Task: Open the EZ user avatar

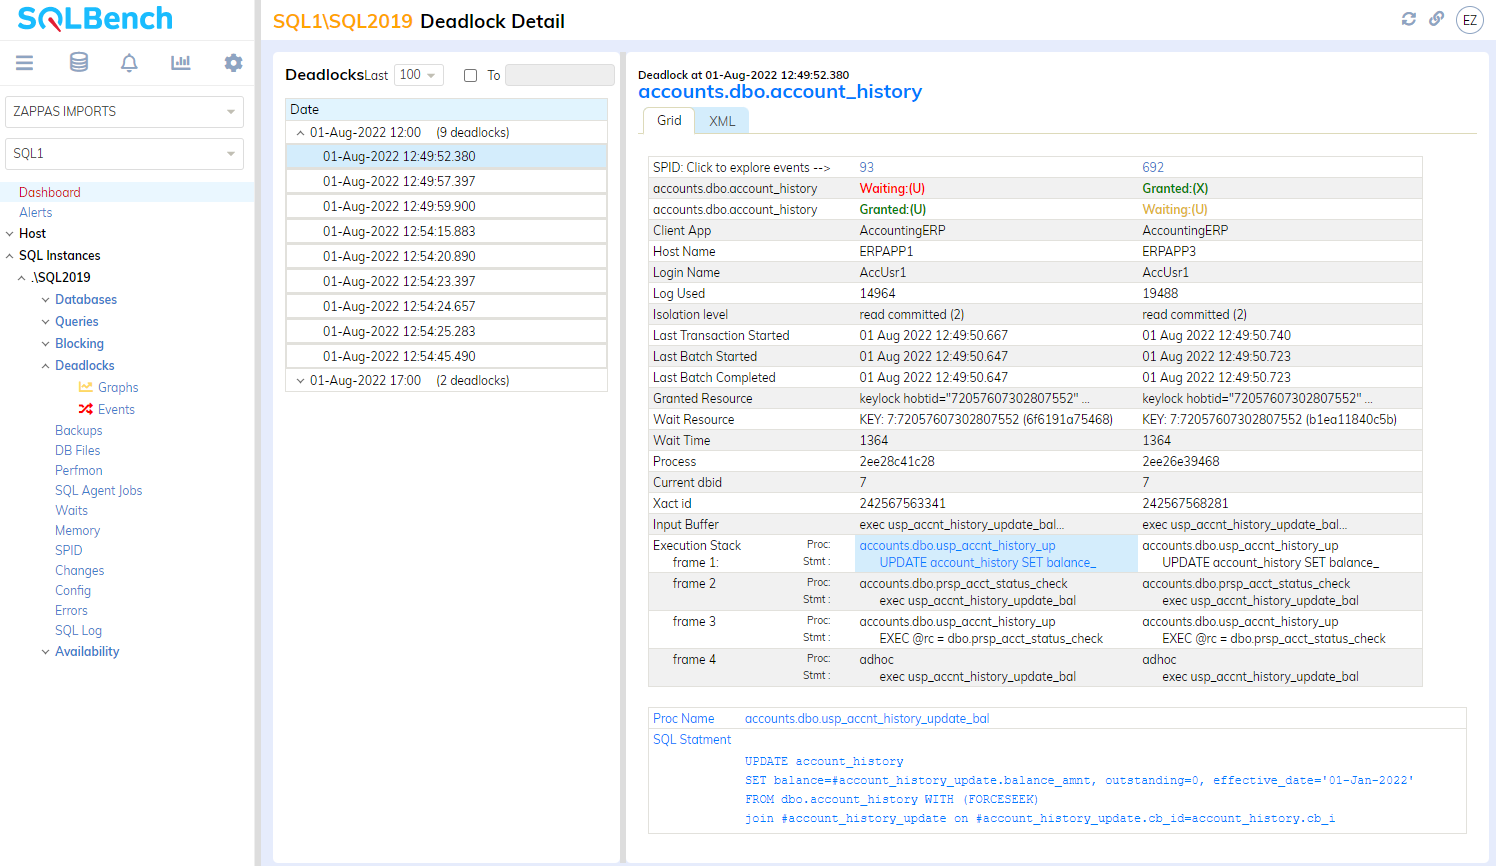Action: pos(1470,20)
